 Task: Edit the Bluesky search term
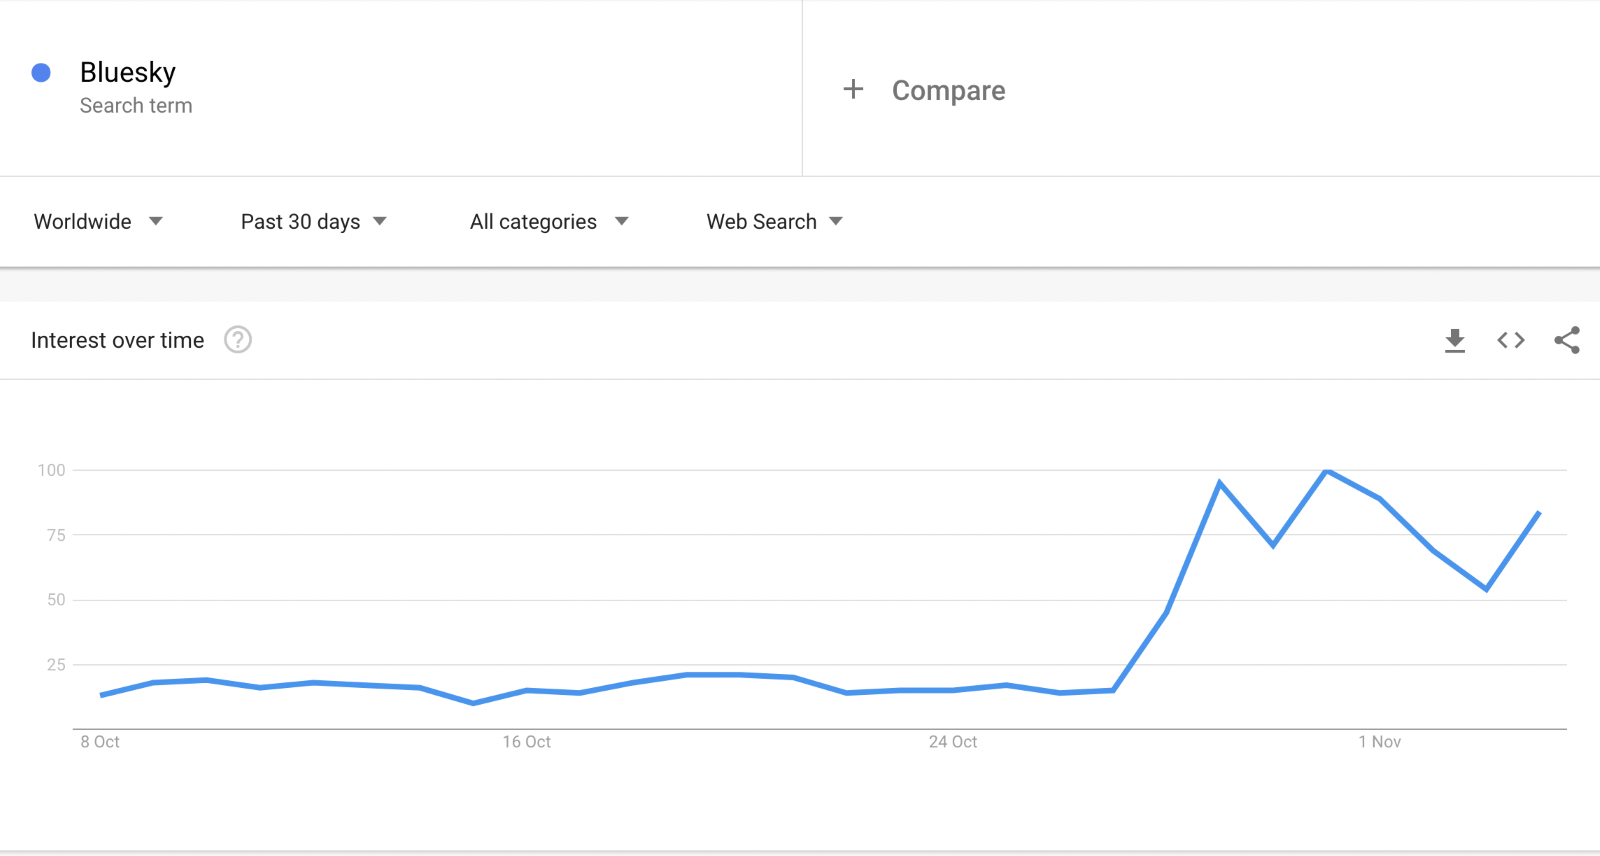click(128, 72)
